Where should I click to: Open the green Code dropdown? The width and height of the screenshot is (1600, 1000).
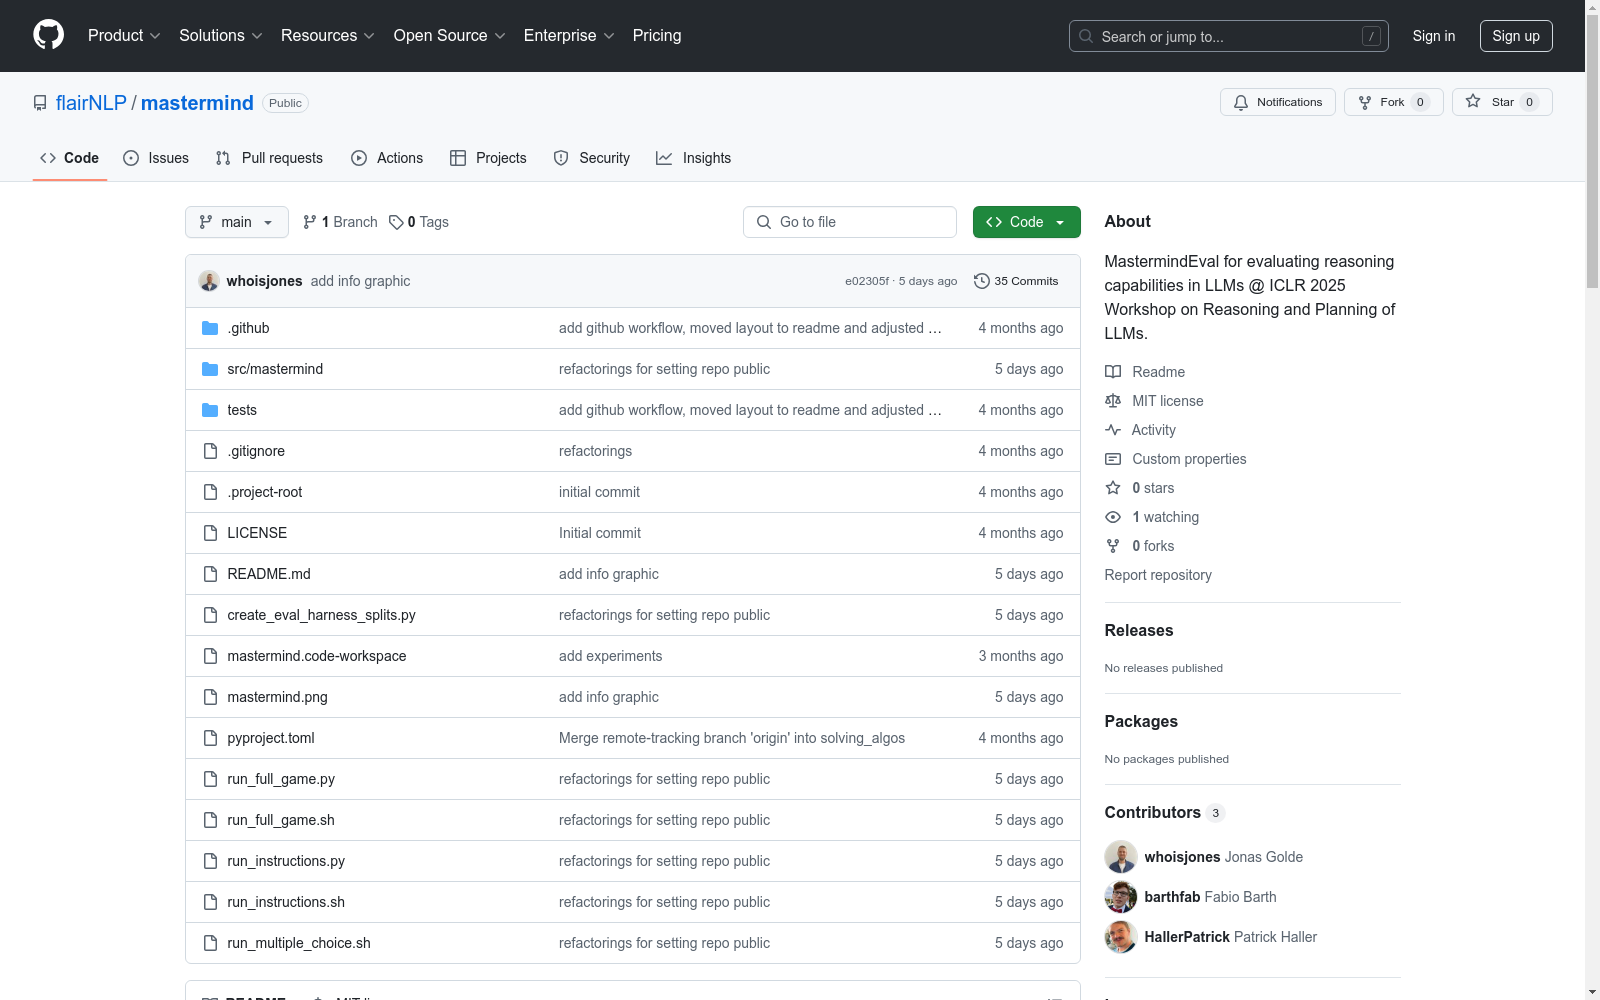tap(1027, 222)
